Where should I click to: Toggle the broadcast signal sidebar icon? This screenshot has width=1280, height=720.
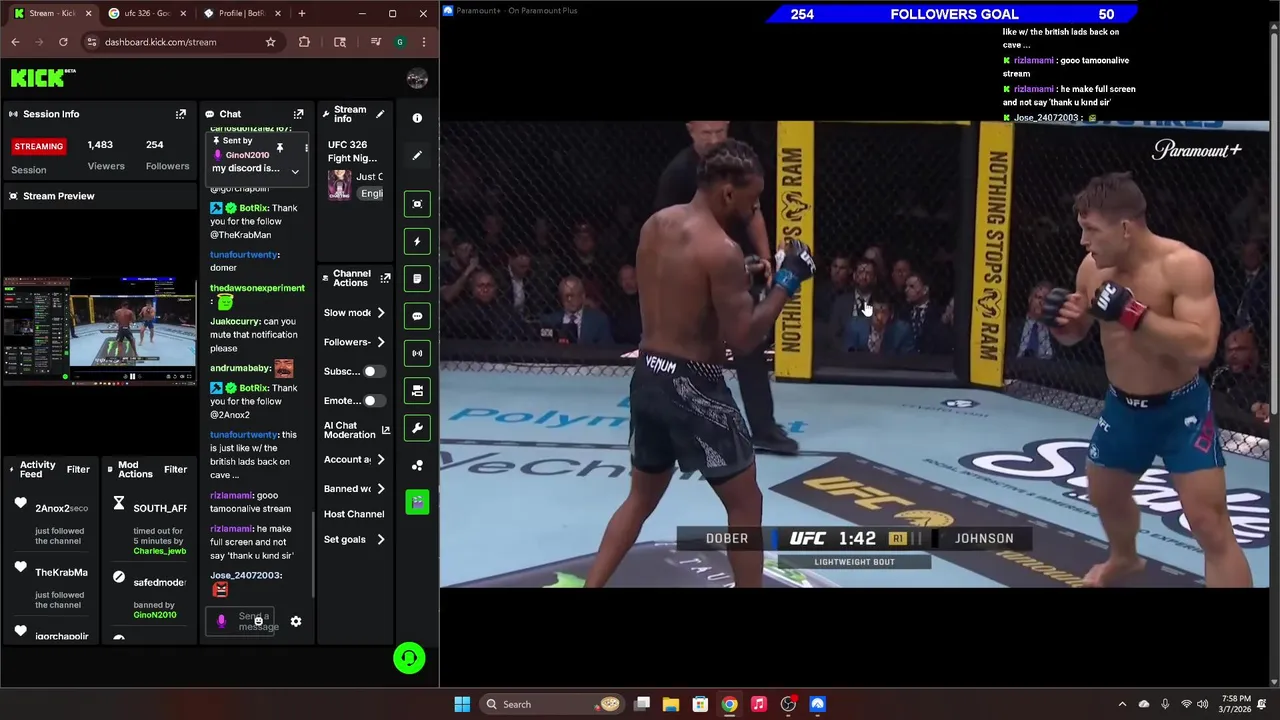(x=417, y=353)
